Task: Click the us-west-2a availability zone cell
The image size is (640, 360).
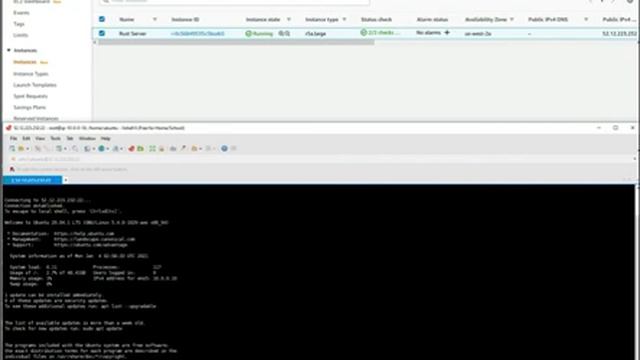Action: [478, 33]
